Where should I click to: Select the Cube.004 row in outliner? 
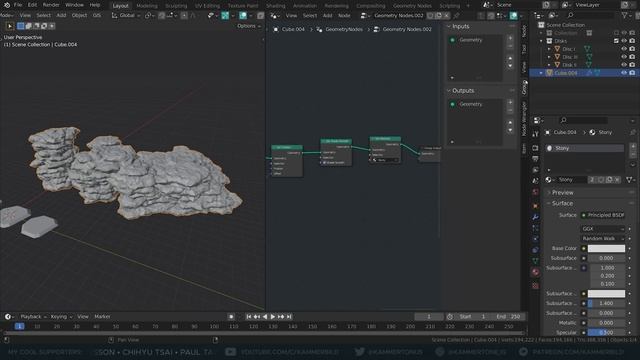tap(584, 73)
